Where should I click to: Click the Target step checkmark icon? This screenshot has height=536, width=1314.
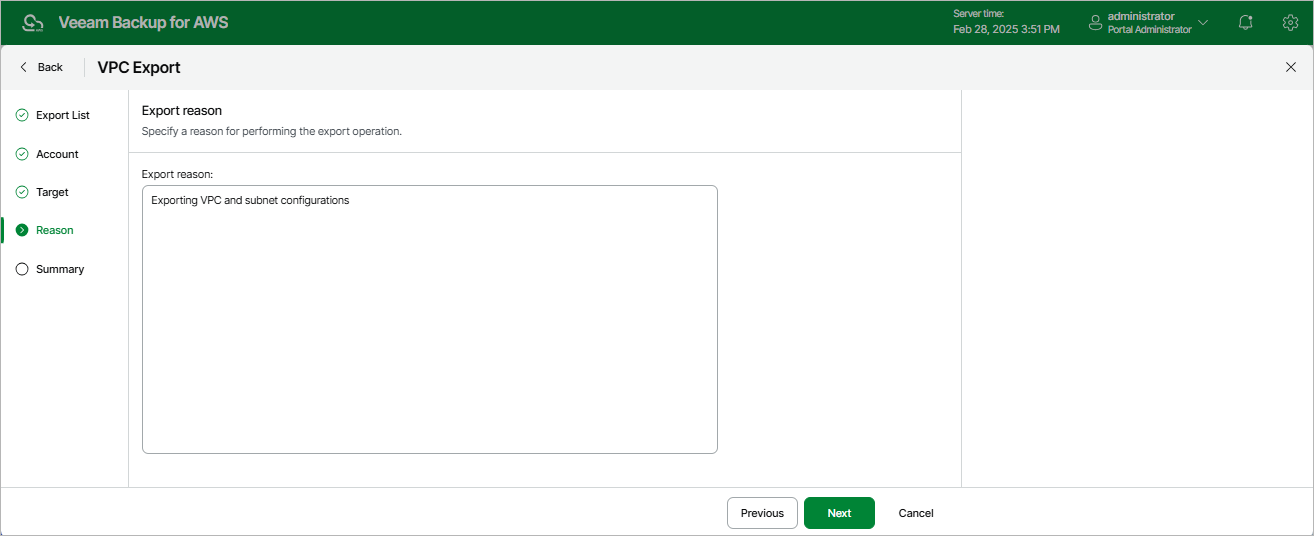[x=22, y=192]
